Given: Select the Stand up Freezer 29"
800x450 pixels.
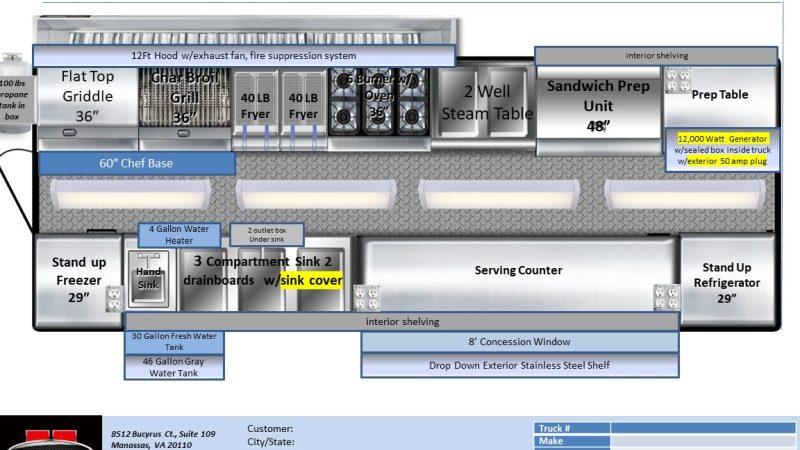Looking at the screenshot, I should point(79,280).
